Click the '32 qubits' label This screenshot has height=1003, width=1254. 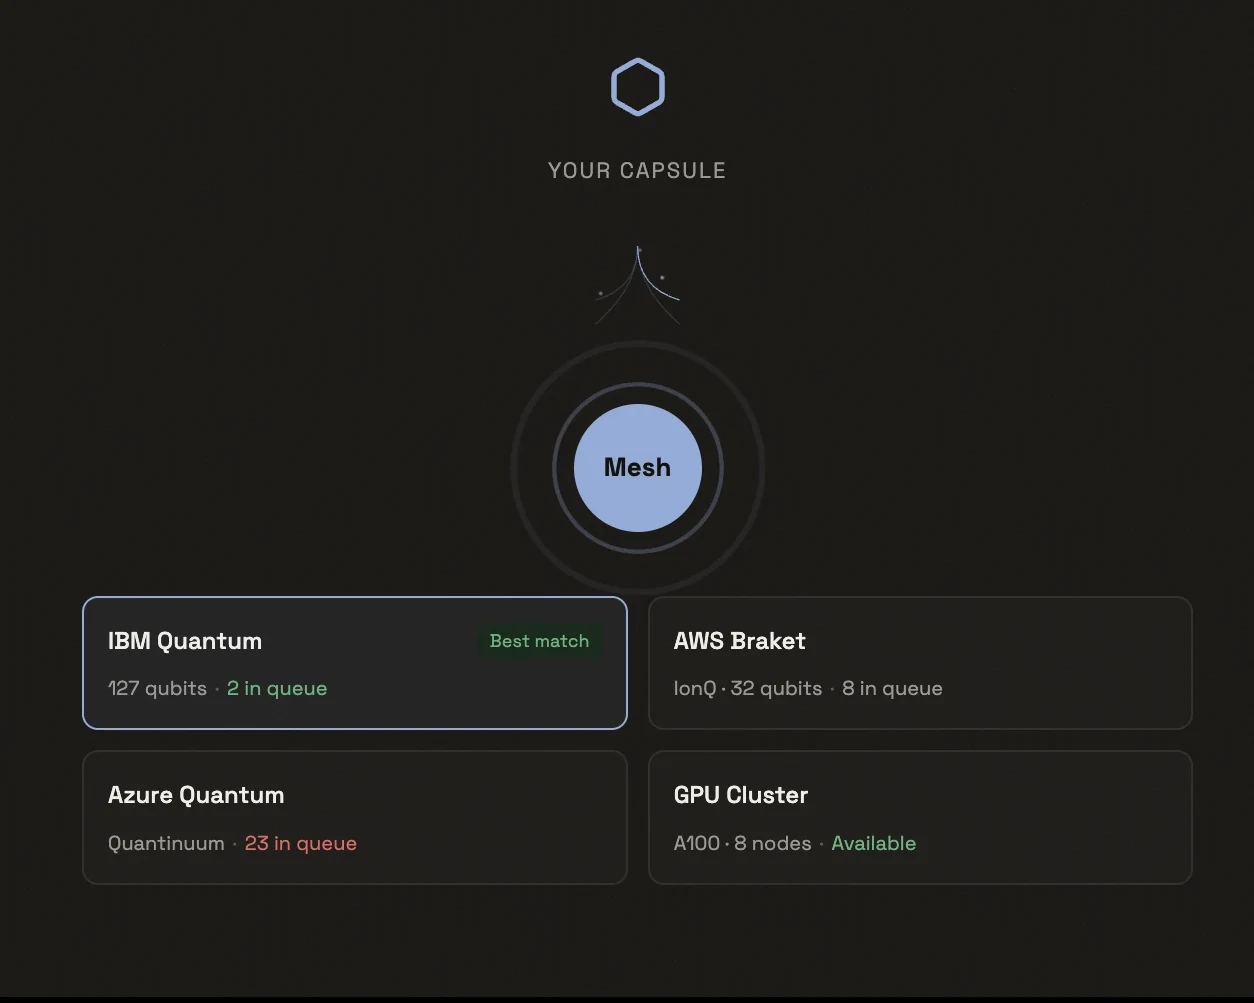point(776,688)
